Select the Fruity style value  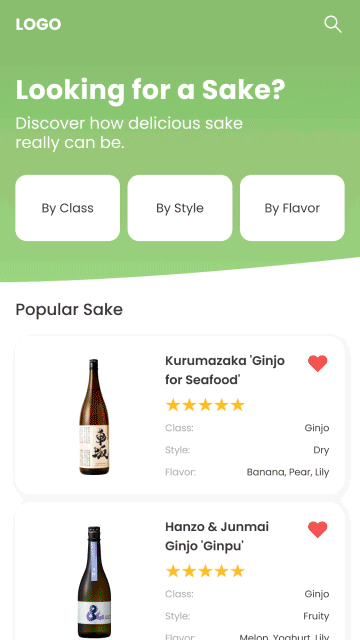[316, 616]
